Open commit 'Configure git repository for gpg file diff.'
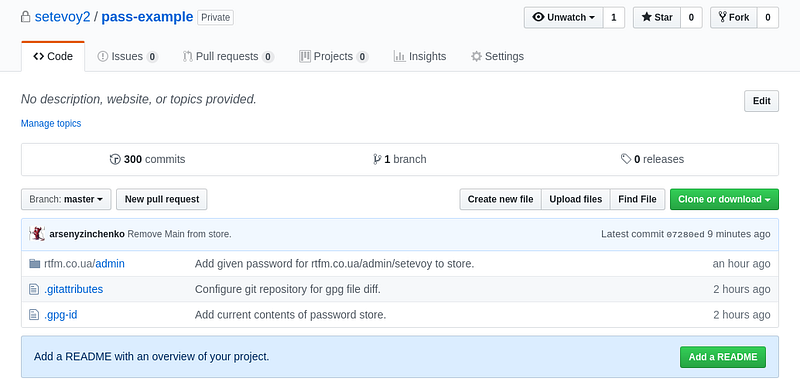The image size is (800, 391). [288, 289]
